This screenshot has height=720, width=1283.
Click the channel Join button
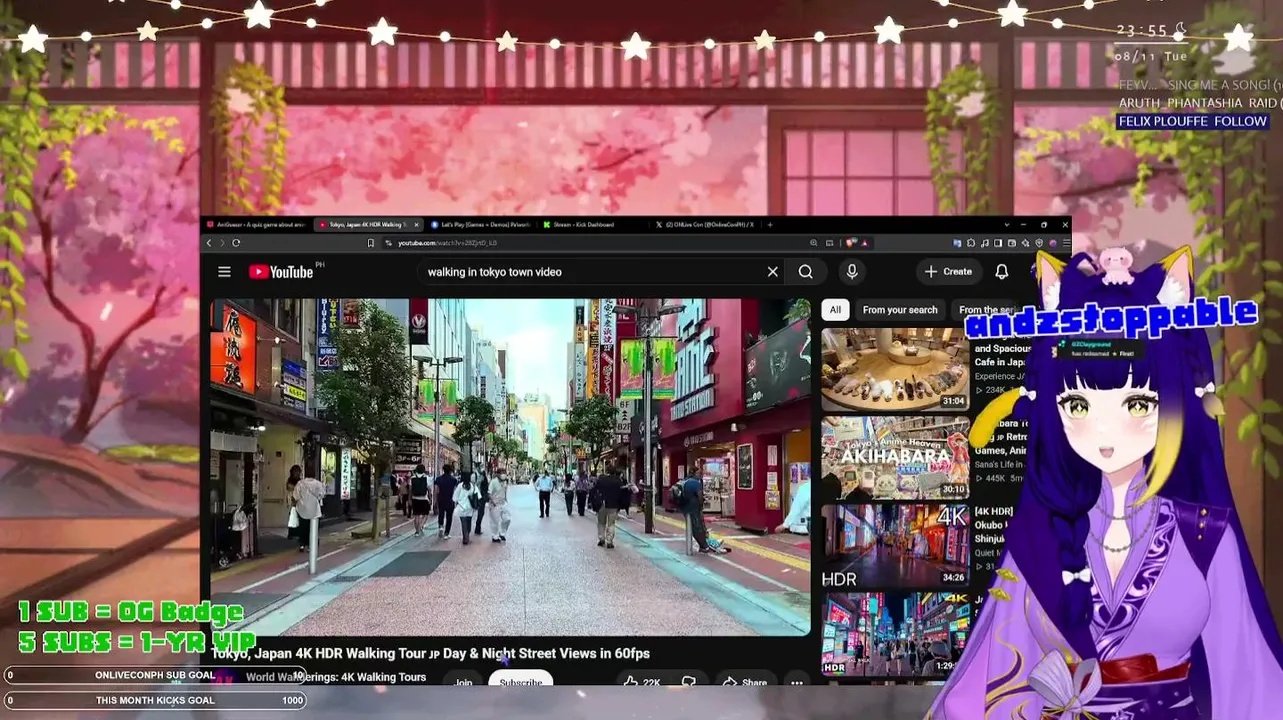(x=463, y=682)
